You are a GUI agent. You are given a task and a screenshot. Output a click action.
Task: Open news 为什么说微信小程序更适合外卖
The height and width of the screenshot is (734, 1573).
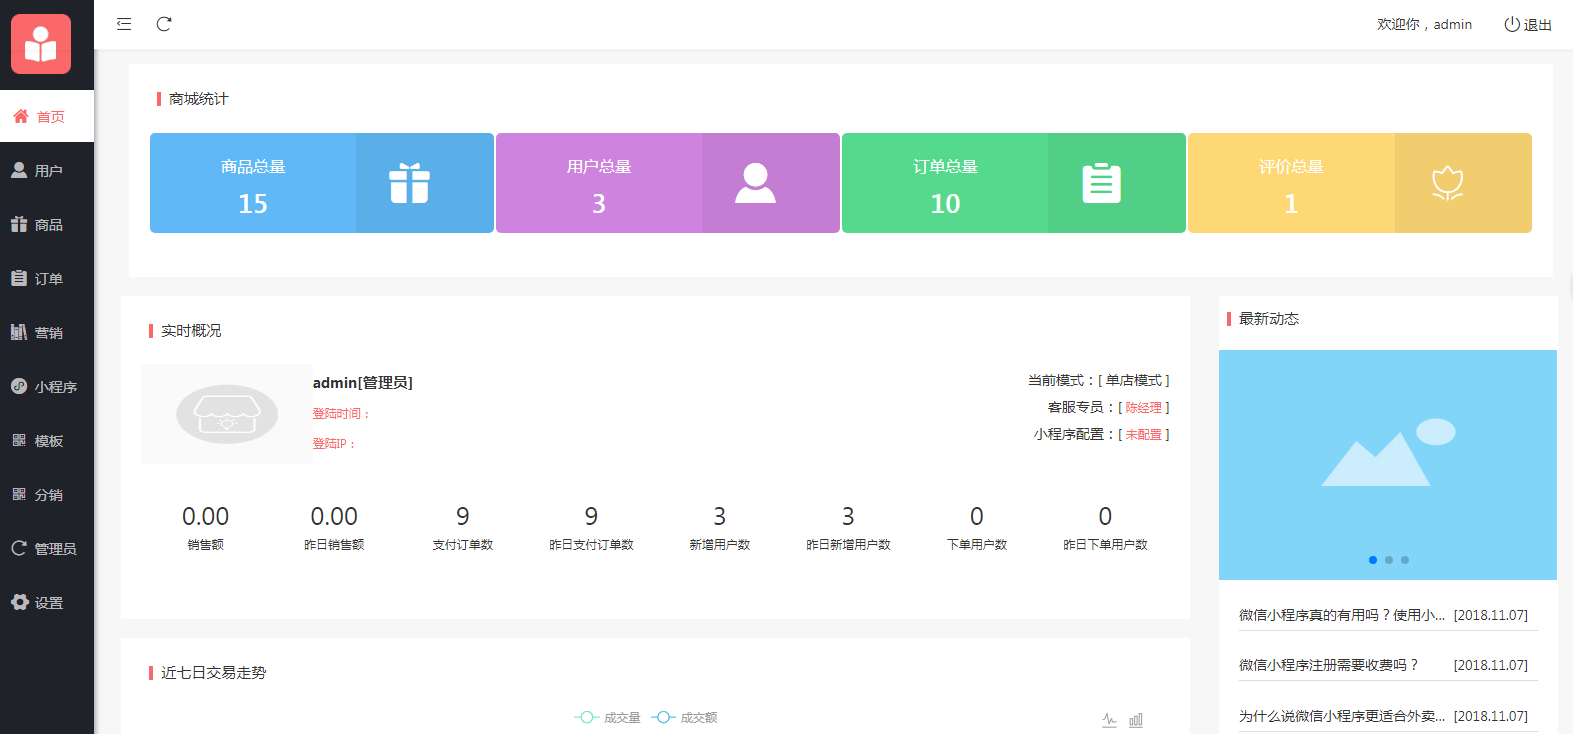pos(1342,716)
